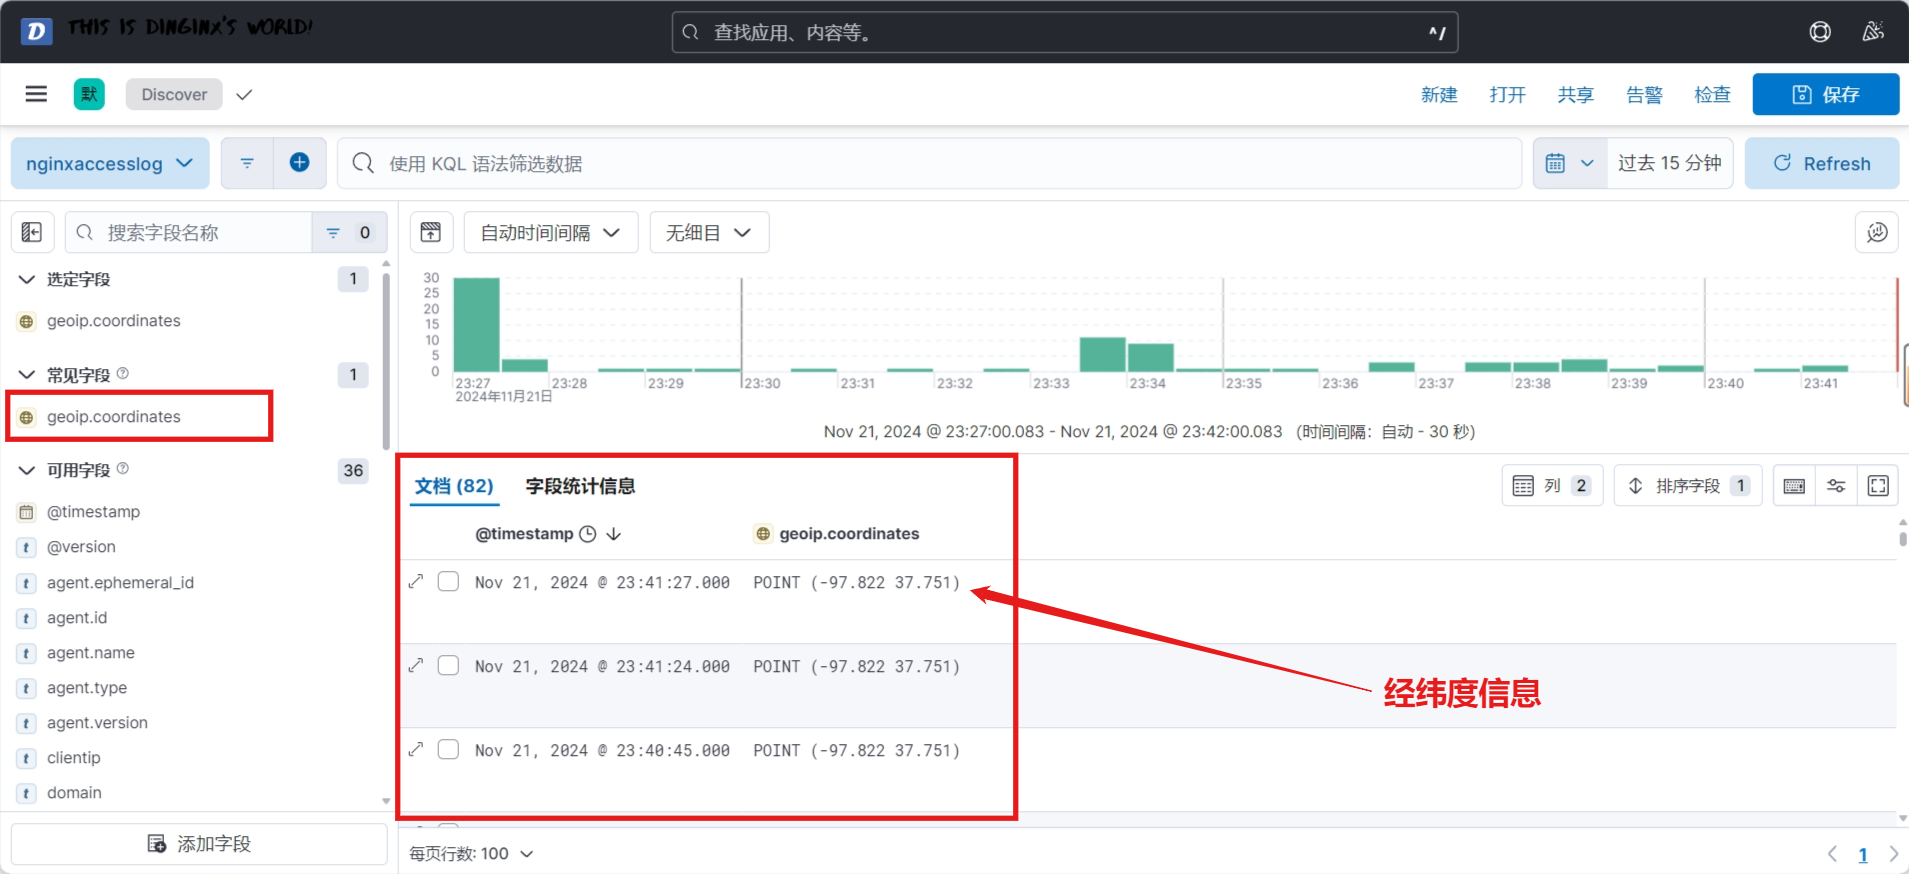Open the newsfeed icon in header
The image size is (1909, 874).
[x=1873, y=32]
